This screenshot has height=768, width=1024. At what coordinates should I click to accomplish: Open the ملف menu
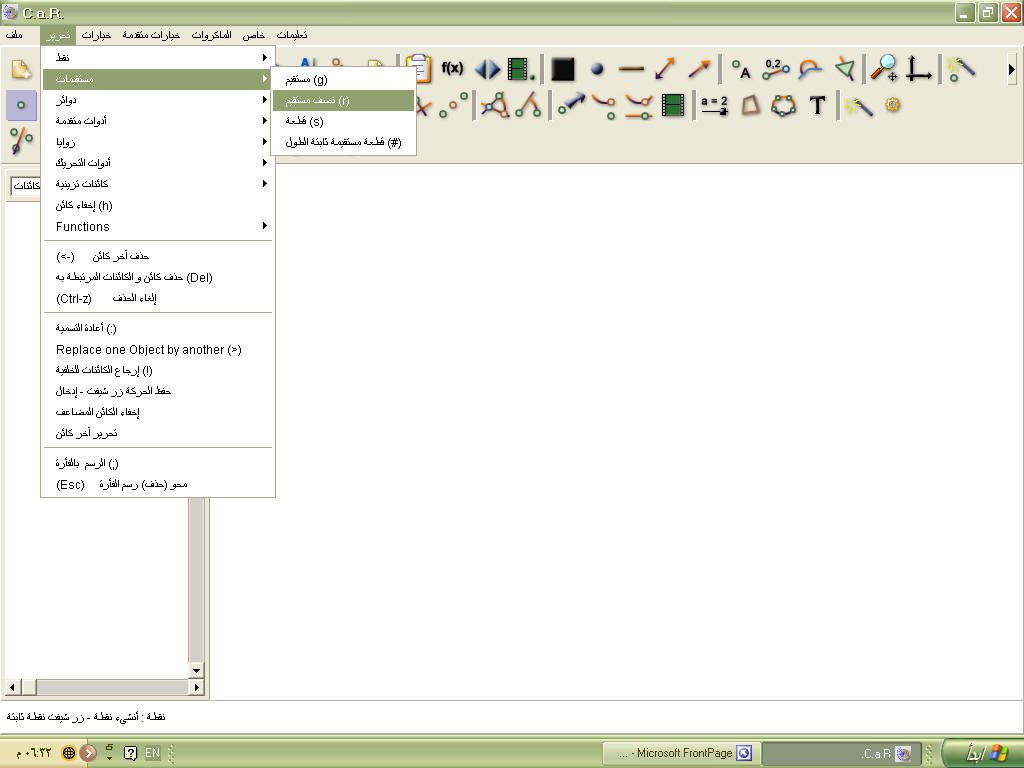14,35
